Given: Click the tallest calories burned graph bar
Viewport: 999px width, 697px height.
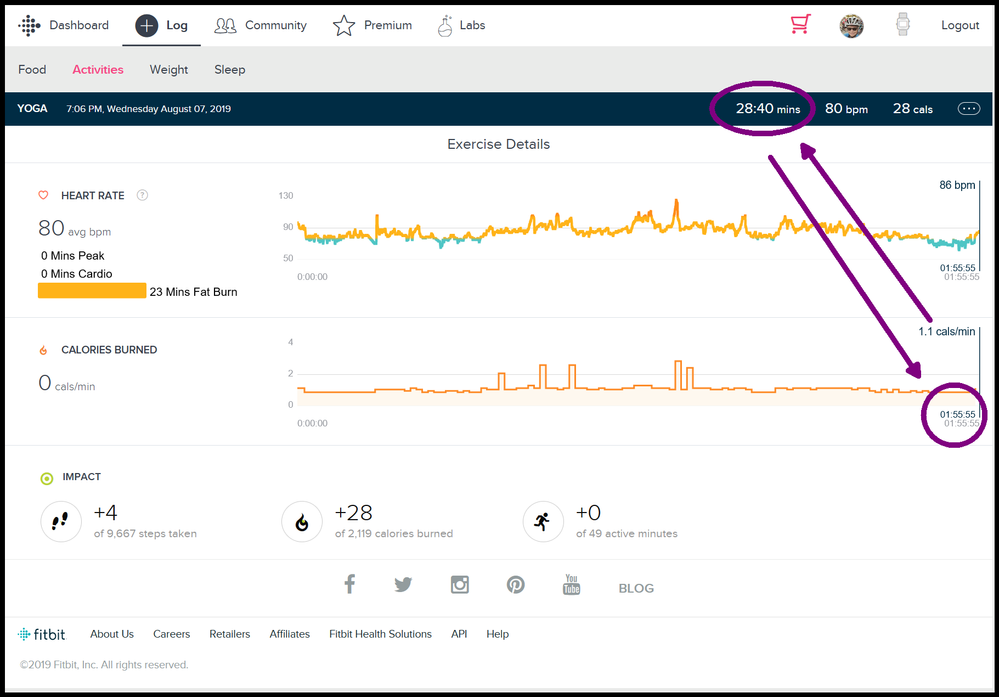Looking at the screenshot, I should point(678,375).
